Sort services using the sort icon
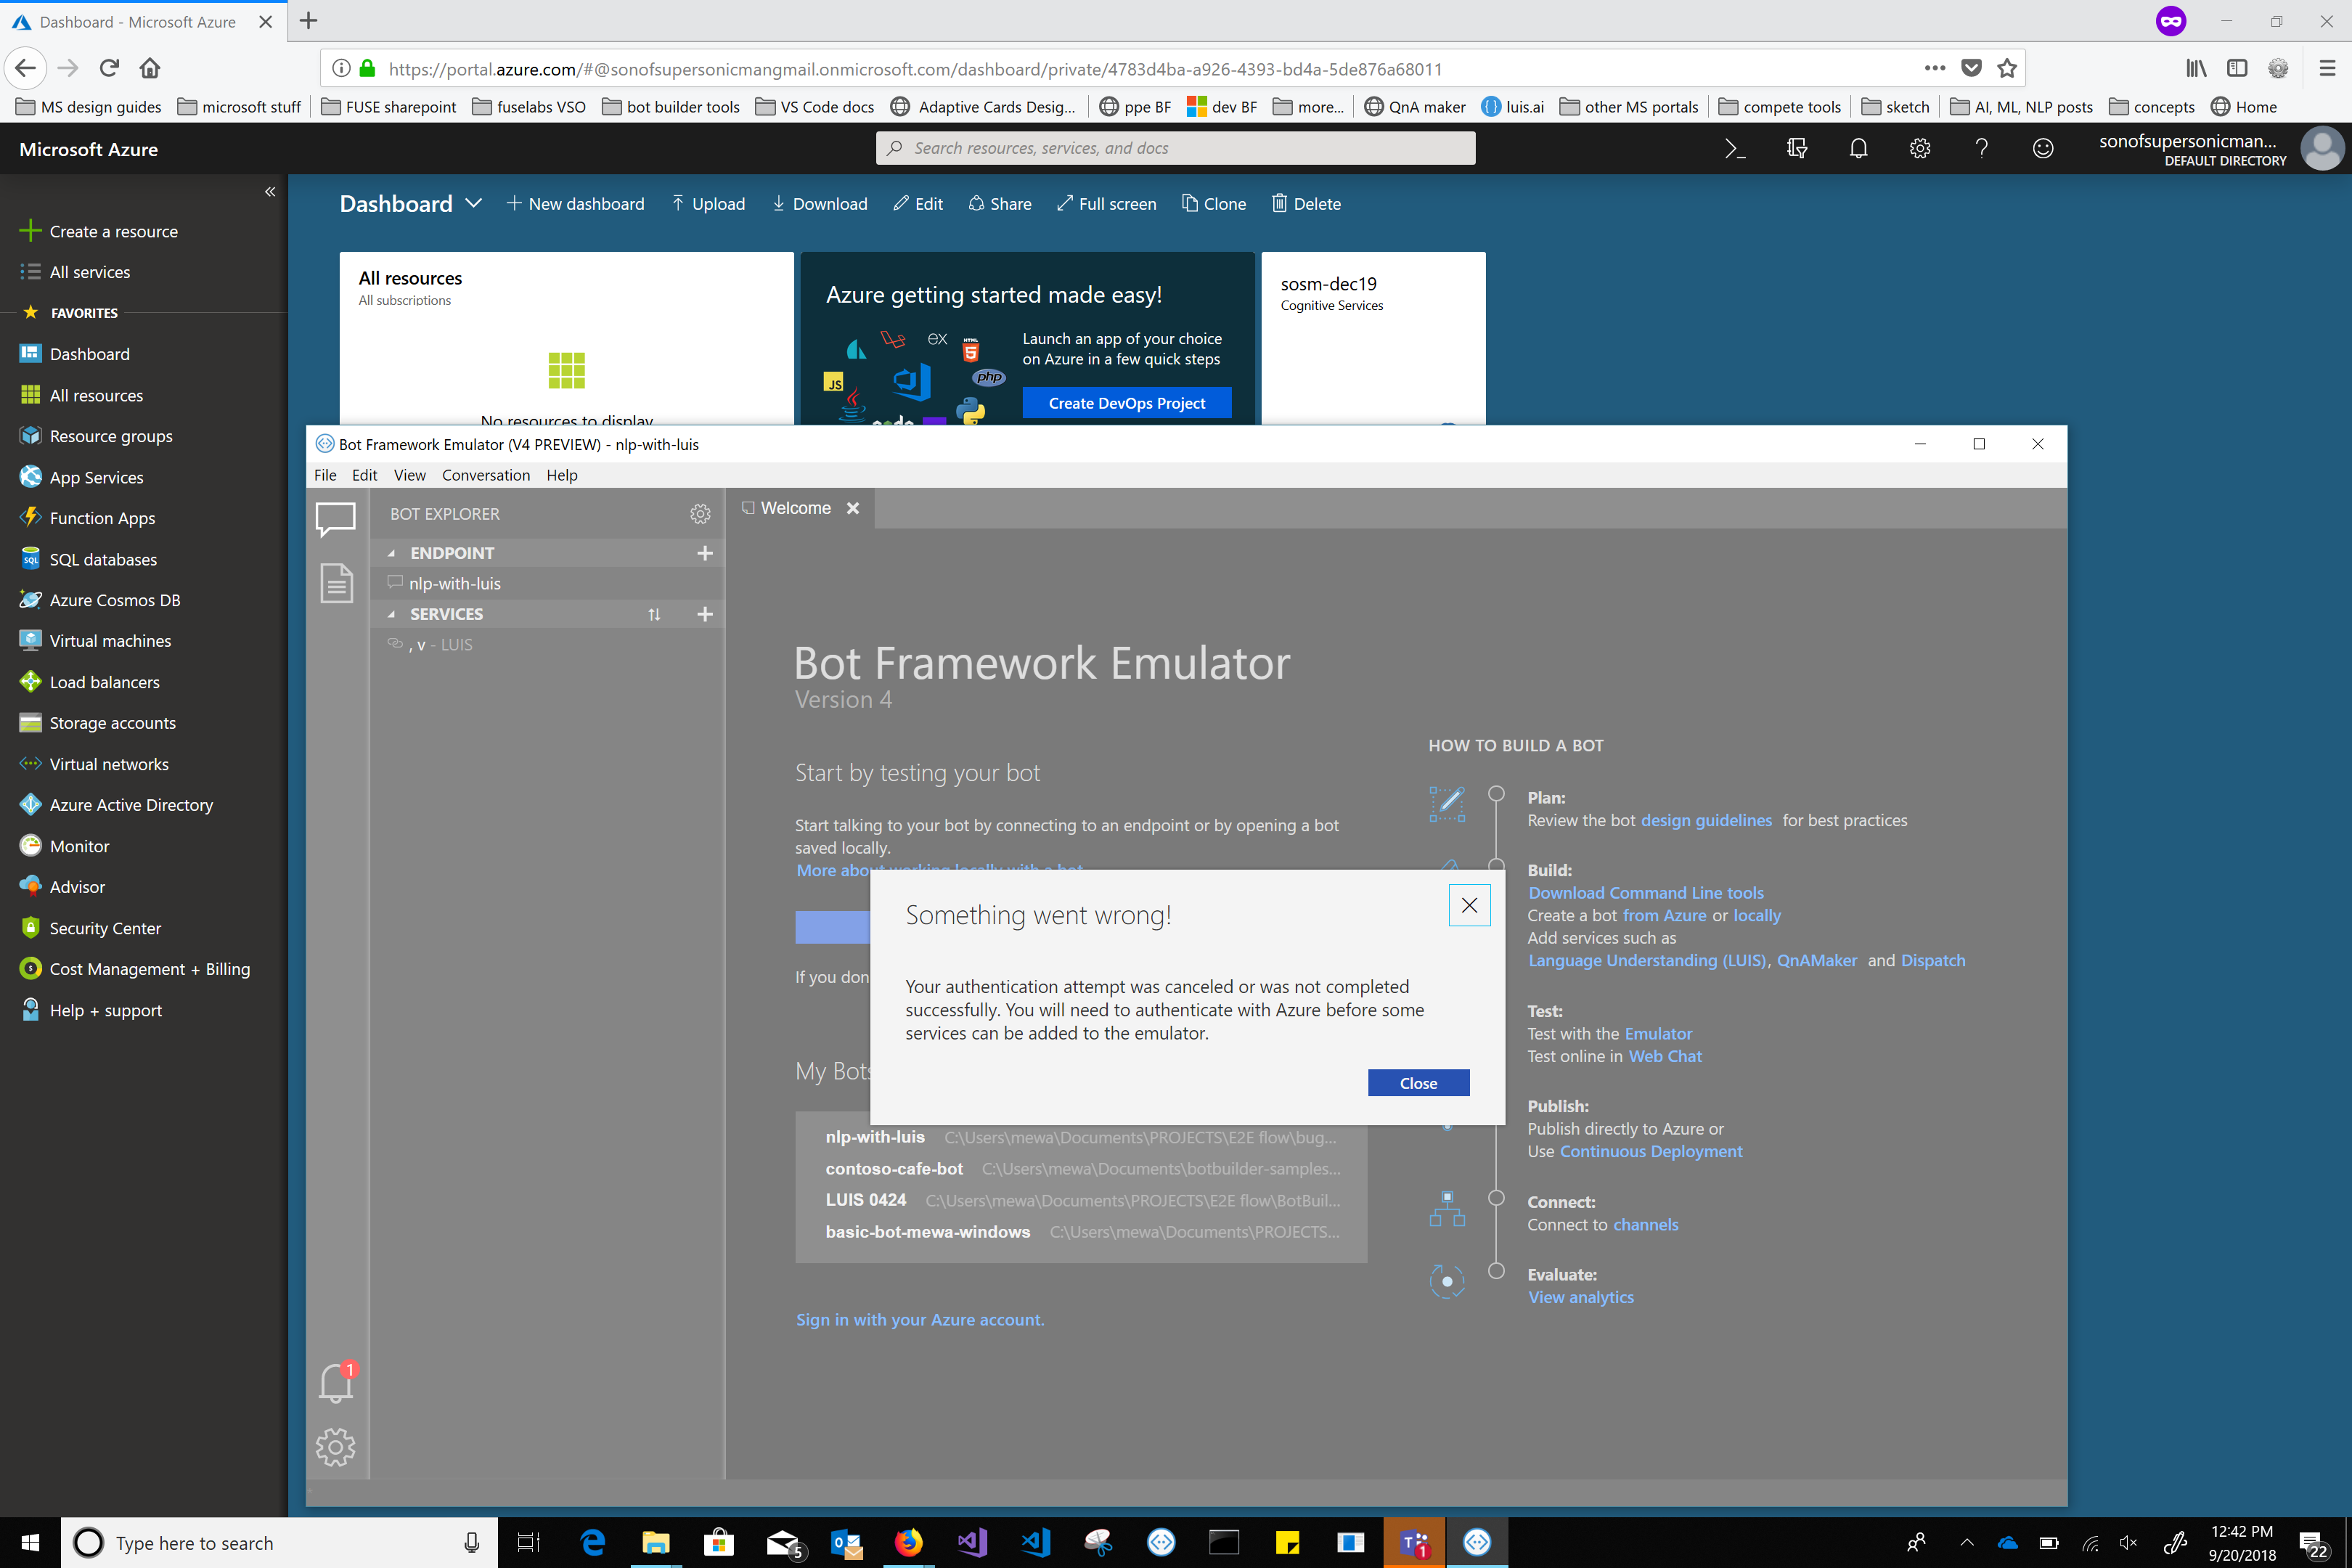Image resolution: width=2352 pixels, height=1568 pixels. pos(655,614)
